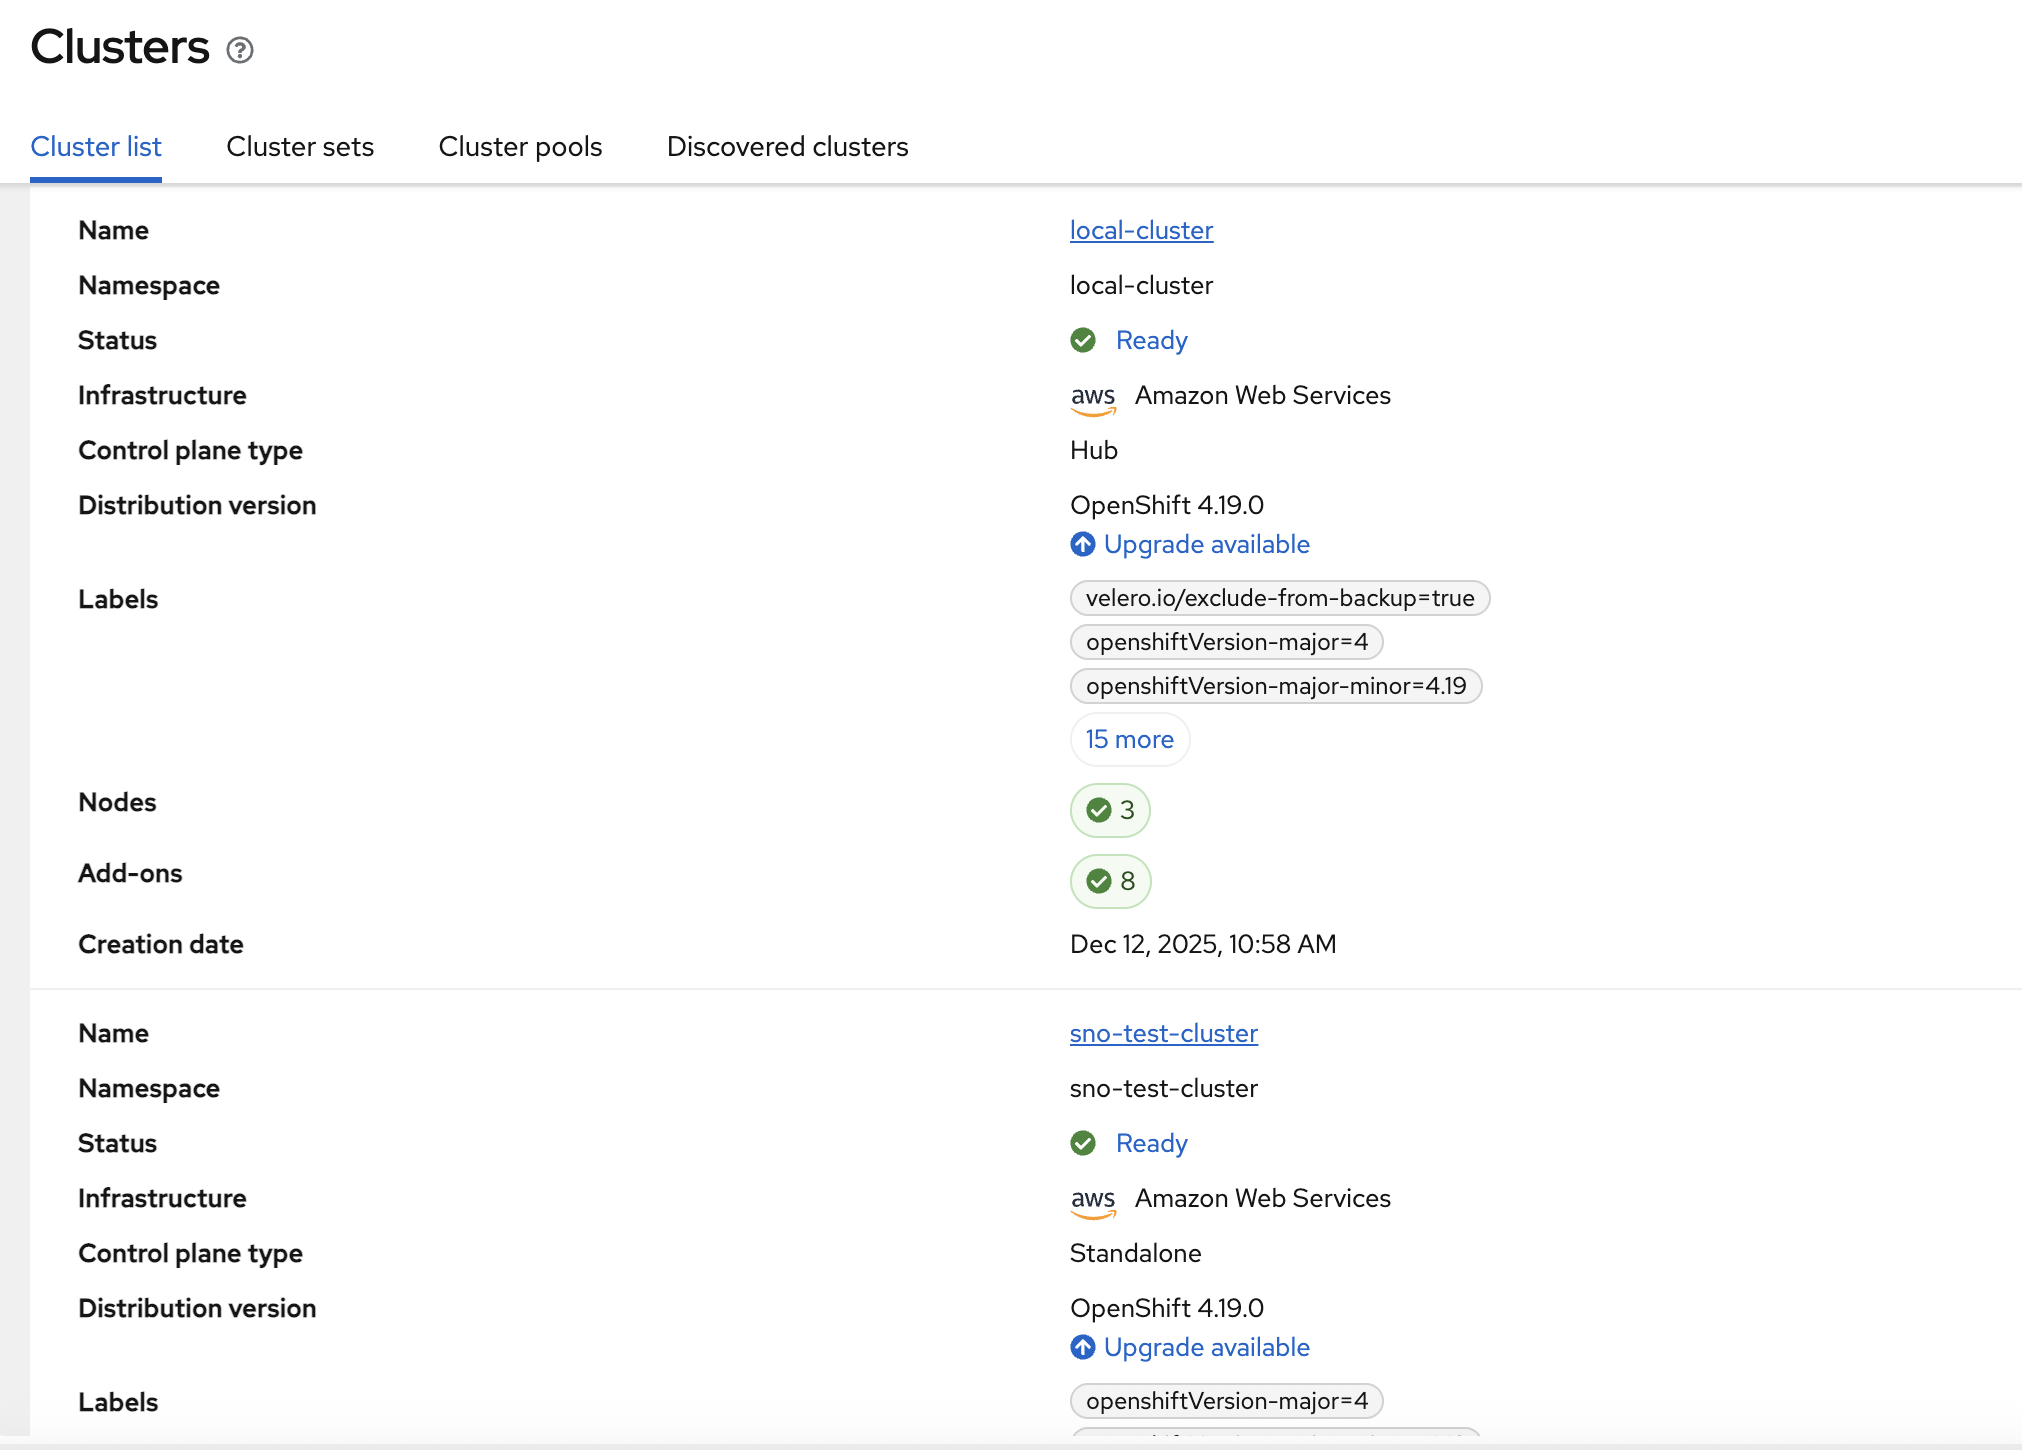Screen dimensions: 2022x1450
Task: Click AWS logo in sno-test-cluster infrastructure row
Action: (x=1092, y=1200)
